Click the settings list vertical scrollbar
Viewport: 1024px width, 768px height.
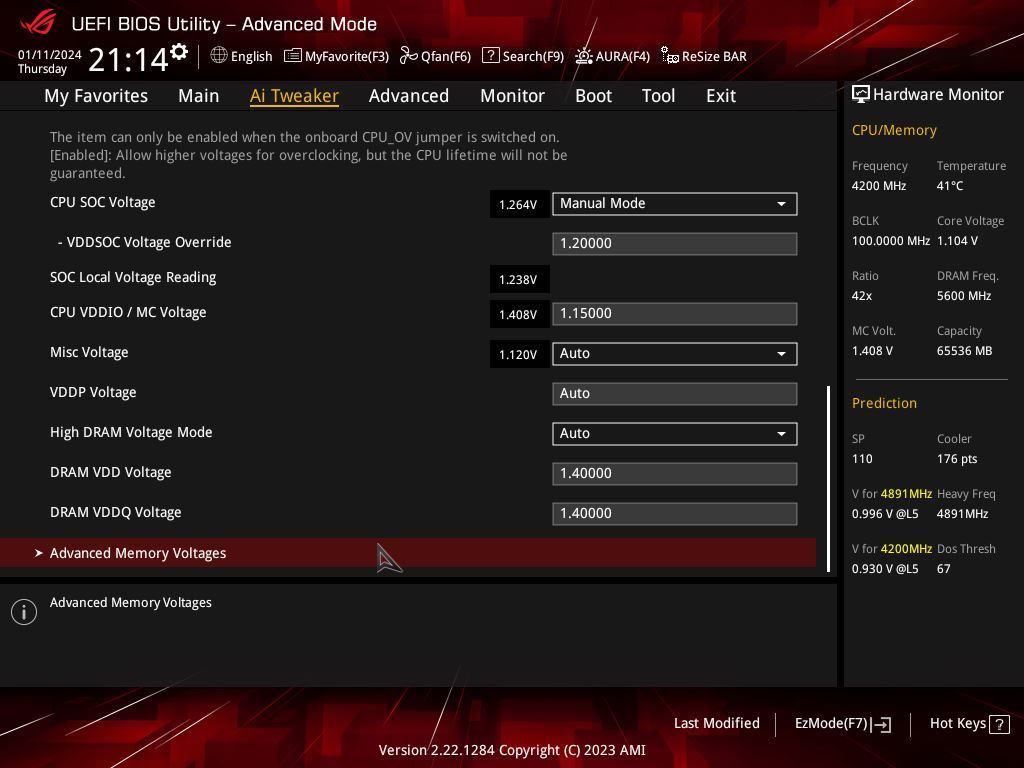829,479
